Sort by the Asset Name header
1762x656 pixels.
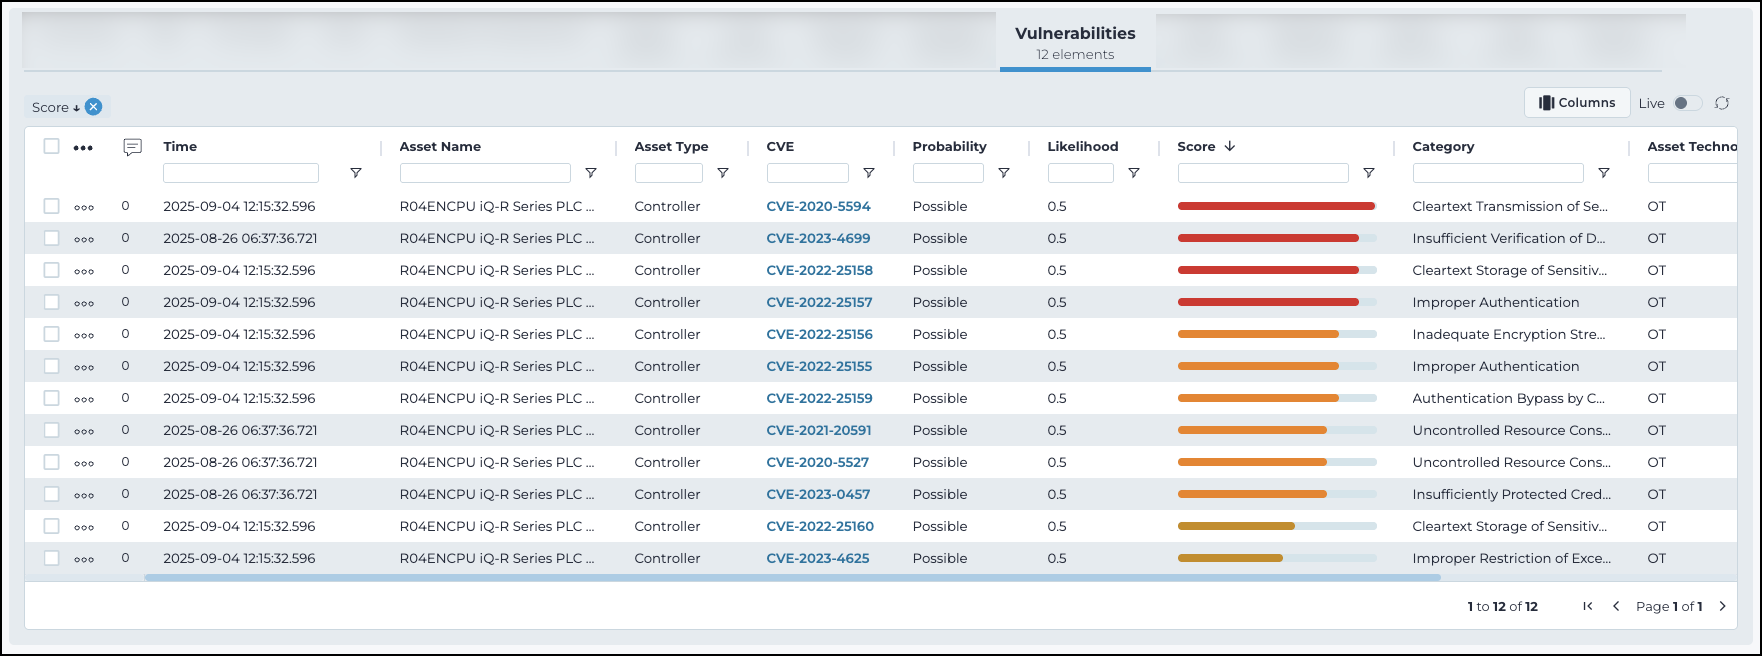click(440, 146)
